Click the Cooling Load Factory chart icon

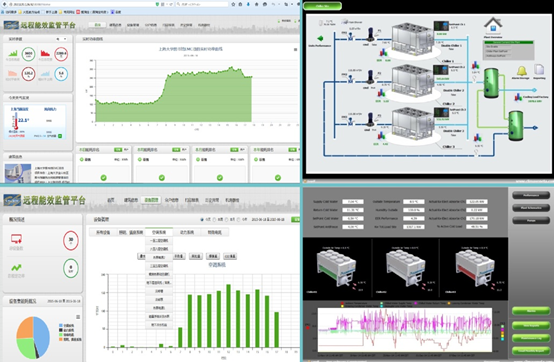[518, 97]
